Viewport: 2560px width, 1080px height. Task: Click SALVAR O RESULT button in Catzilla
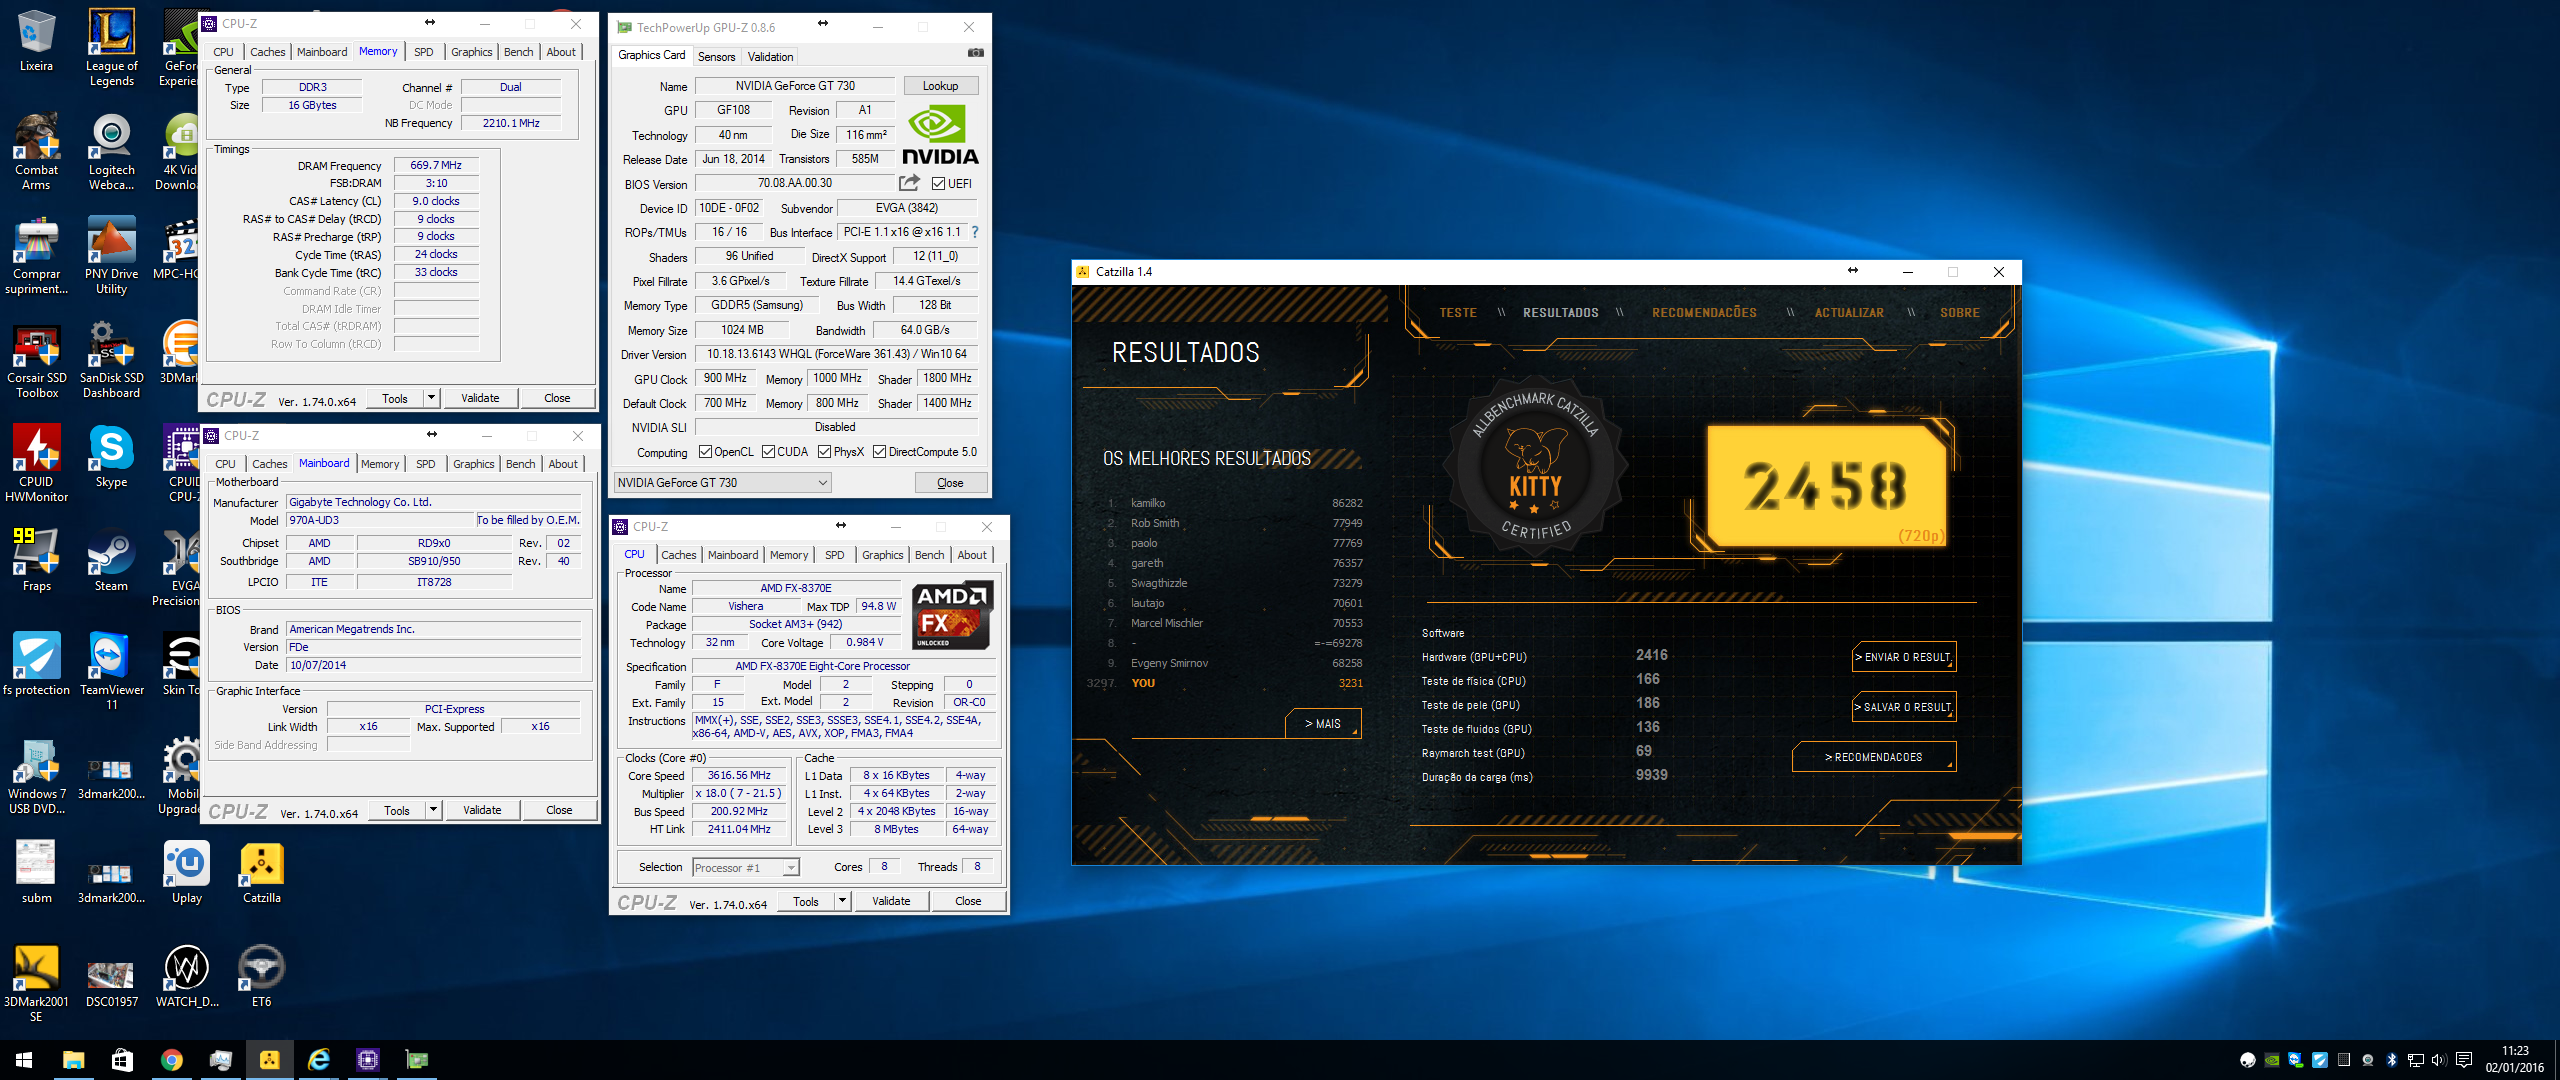[x=1903, y=707]
